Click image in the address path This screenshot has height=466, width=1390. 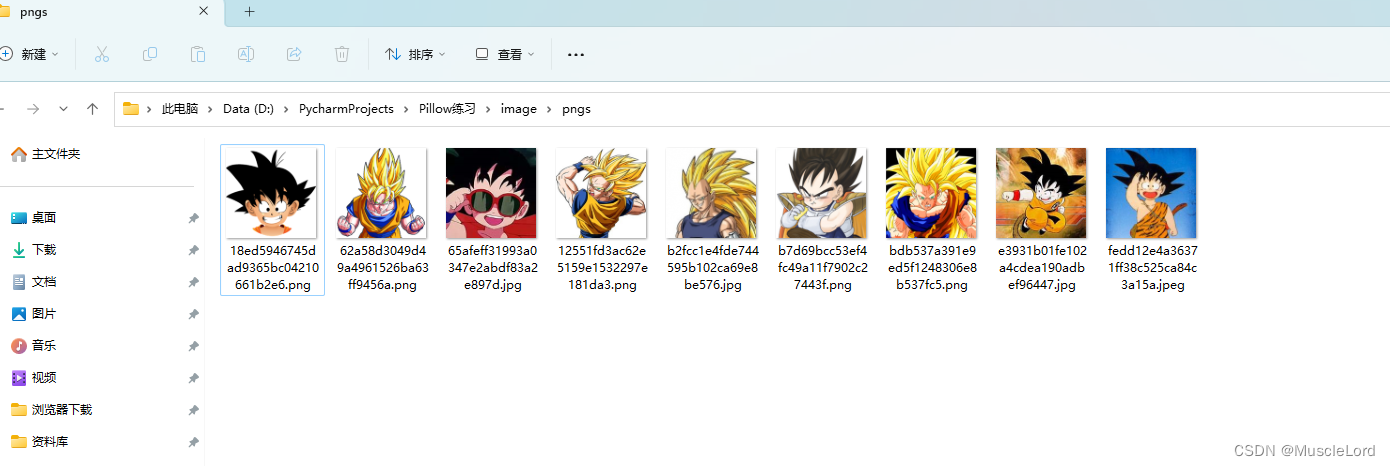[x=519, y=109]
